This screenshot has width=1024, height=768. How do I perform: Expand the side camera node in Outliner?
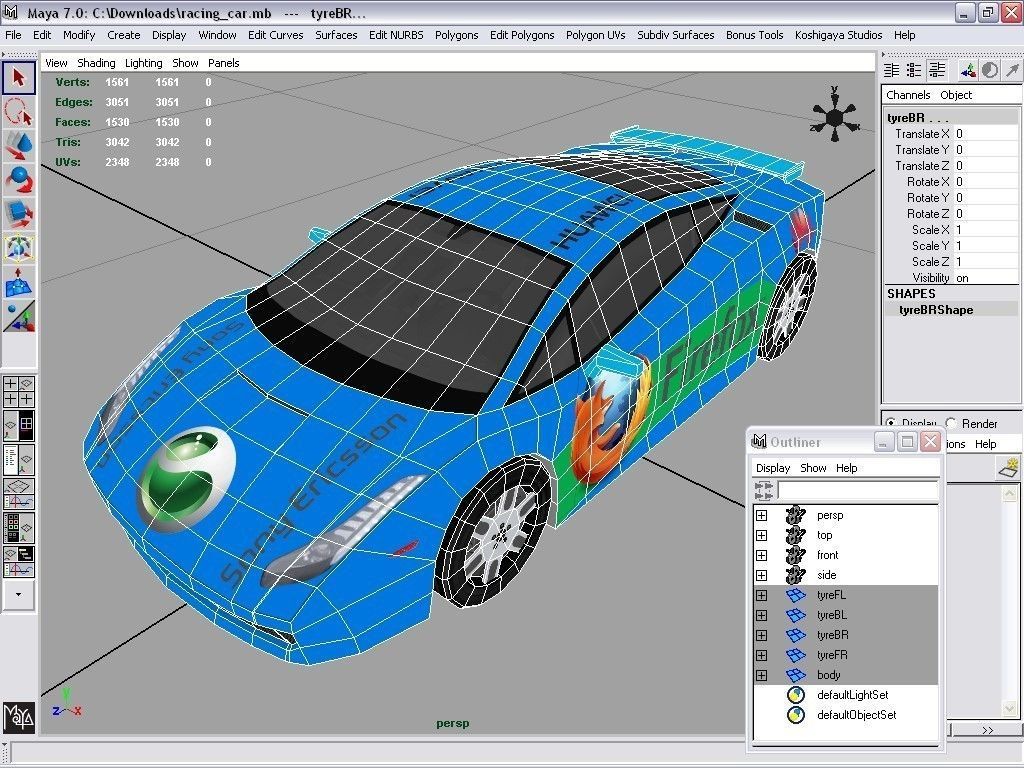tap(761, 575)
